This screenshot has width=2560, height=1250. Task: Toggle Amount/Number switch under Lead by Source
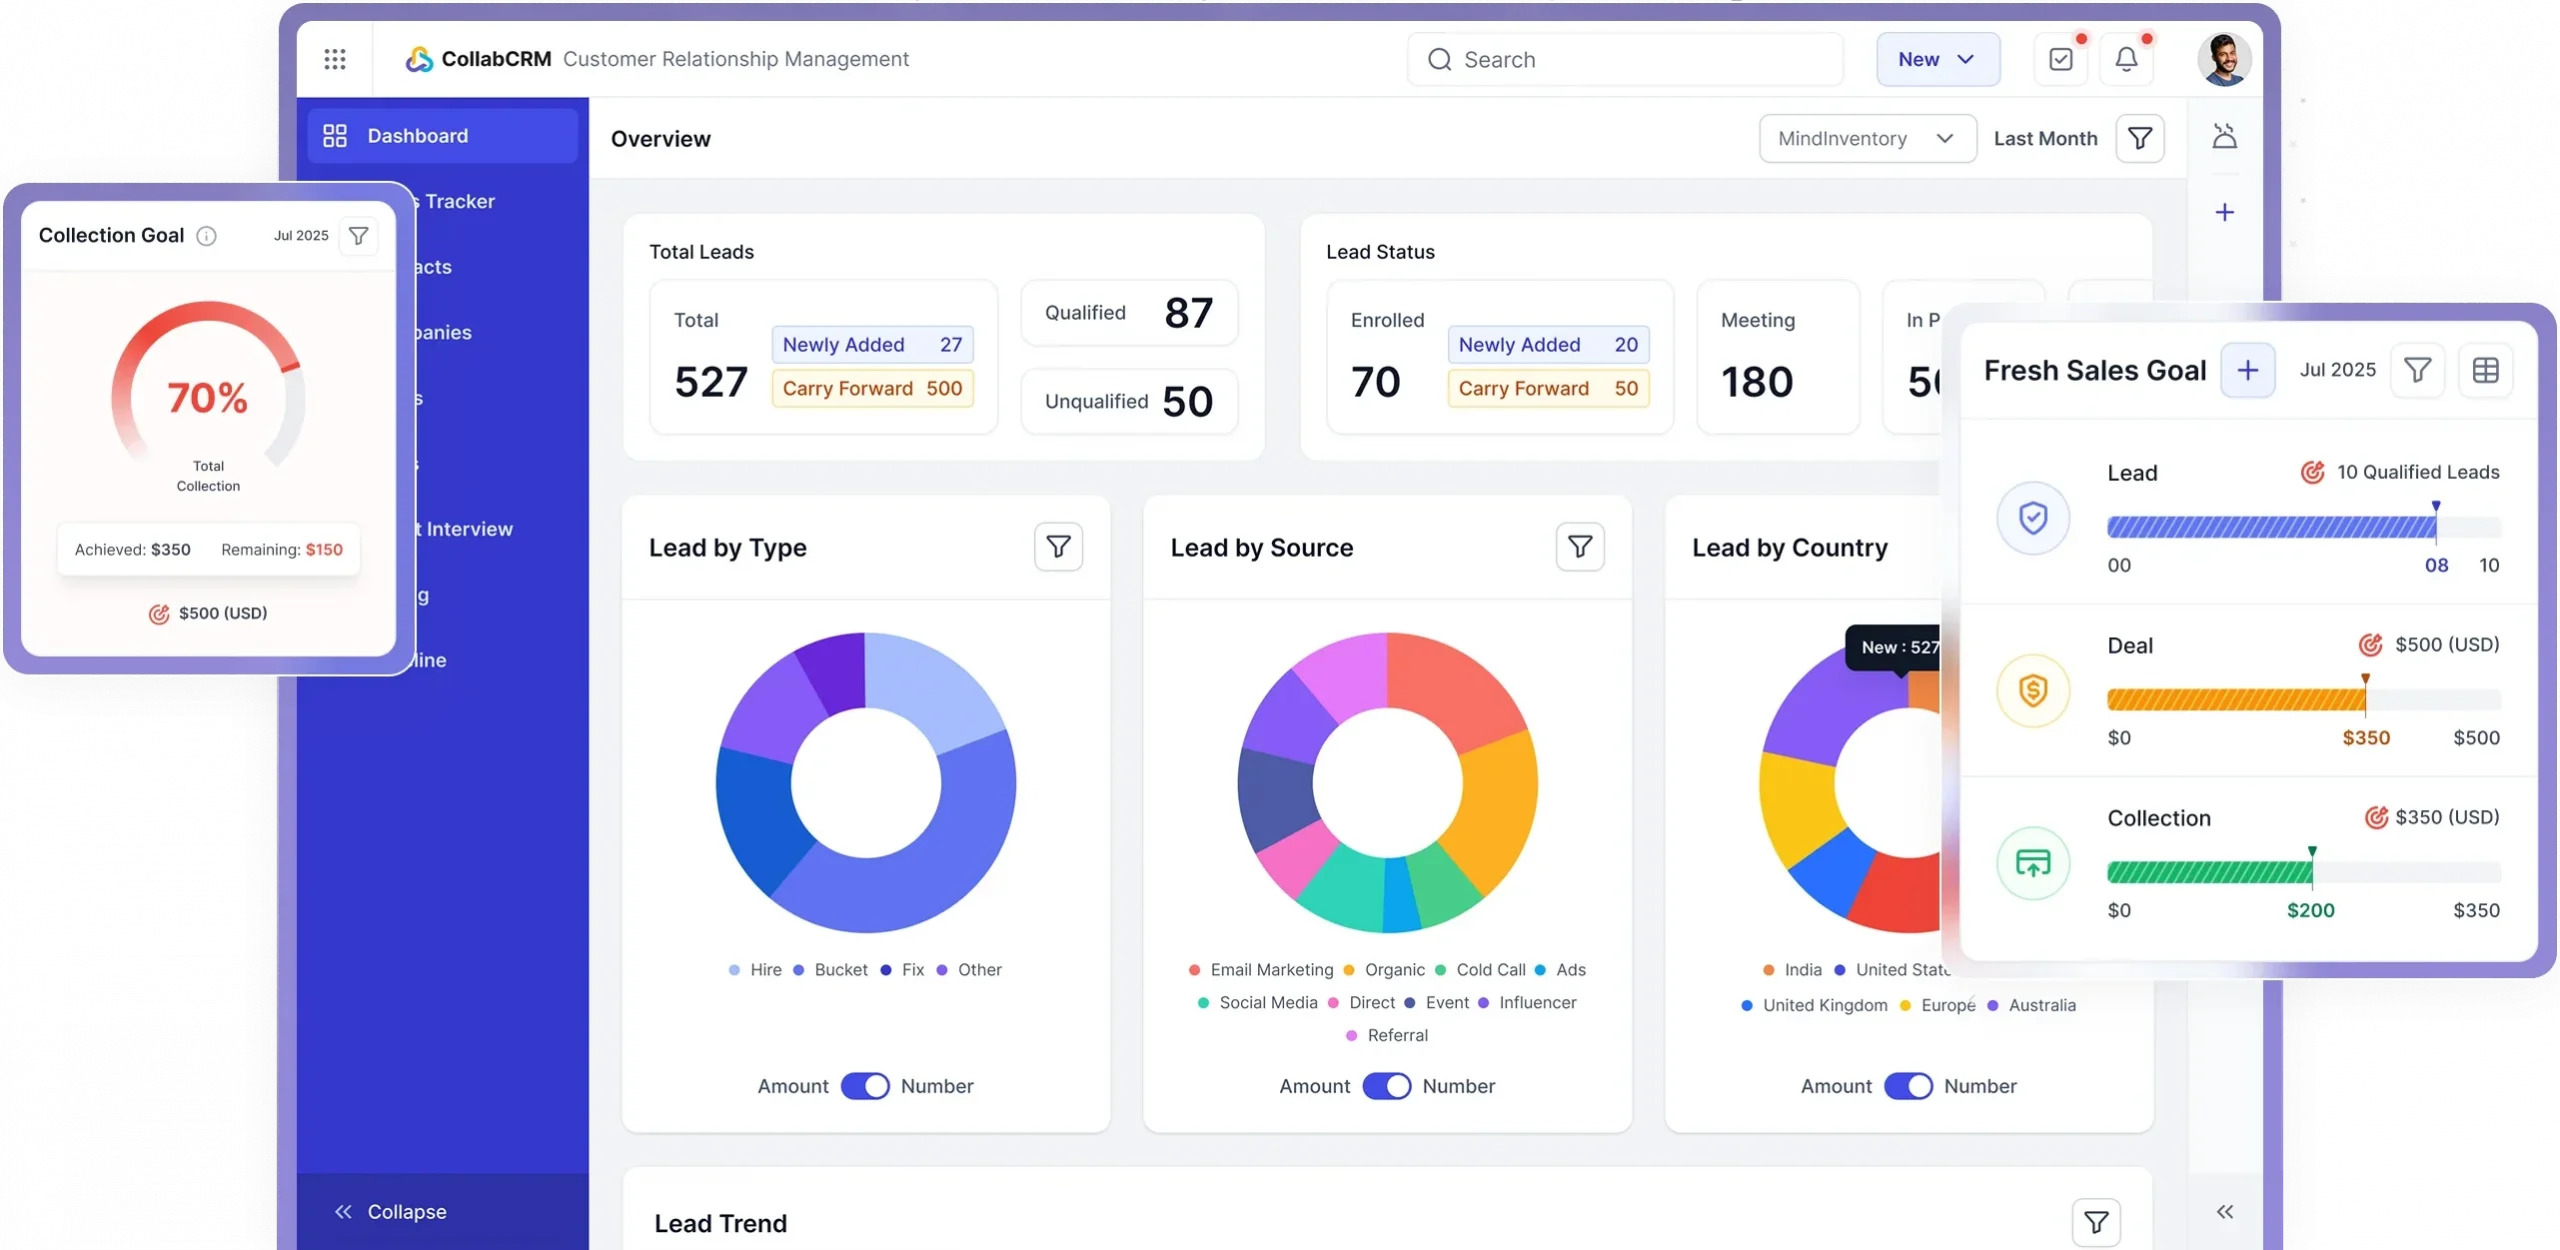click(1387, 1086)
